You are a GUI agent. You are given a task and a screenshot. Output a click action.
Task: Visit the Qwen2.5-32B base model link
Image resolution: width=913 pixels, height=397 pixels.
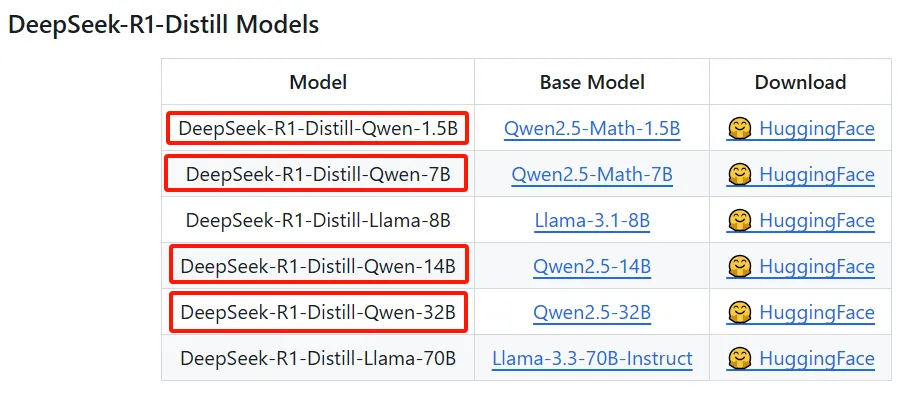point(592,313)
